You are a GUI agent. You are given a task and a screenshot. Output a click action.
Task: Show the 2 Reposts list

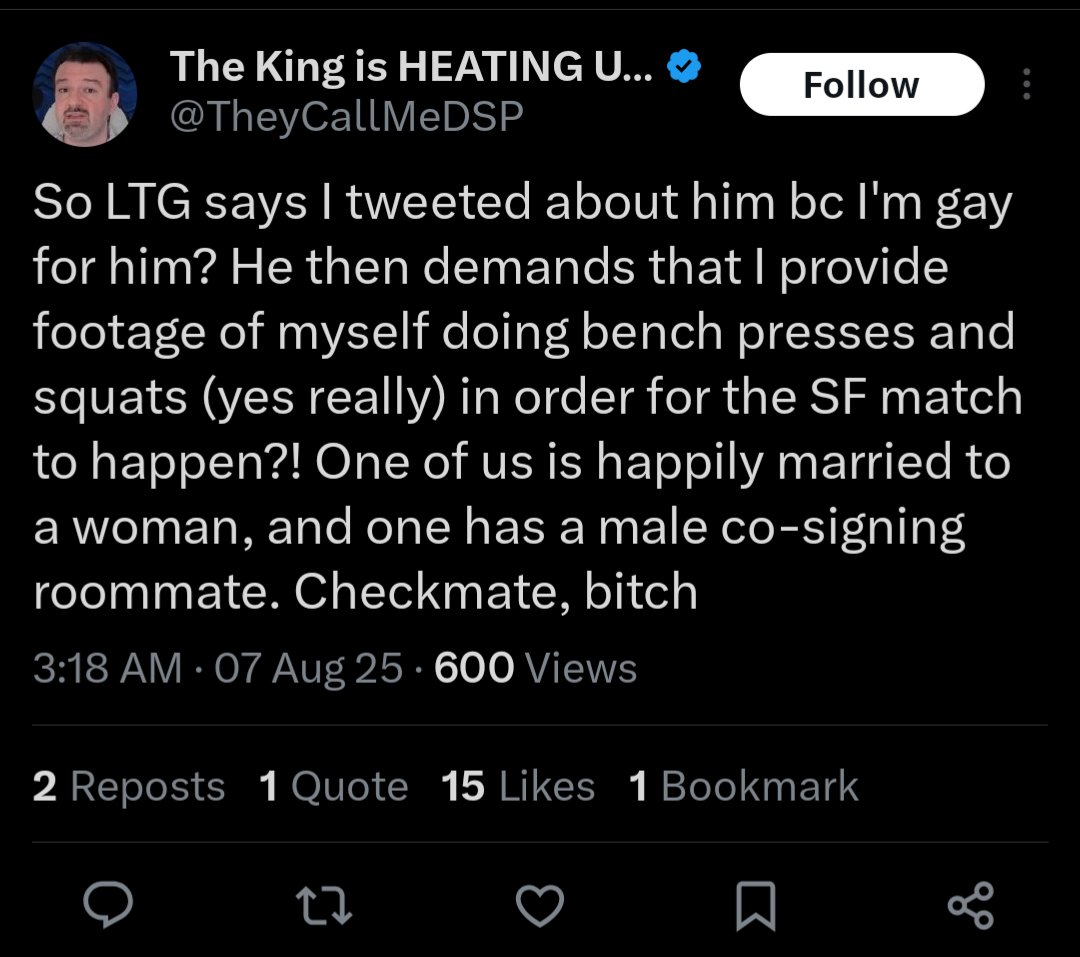(x=128, y=786)
